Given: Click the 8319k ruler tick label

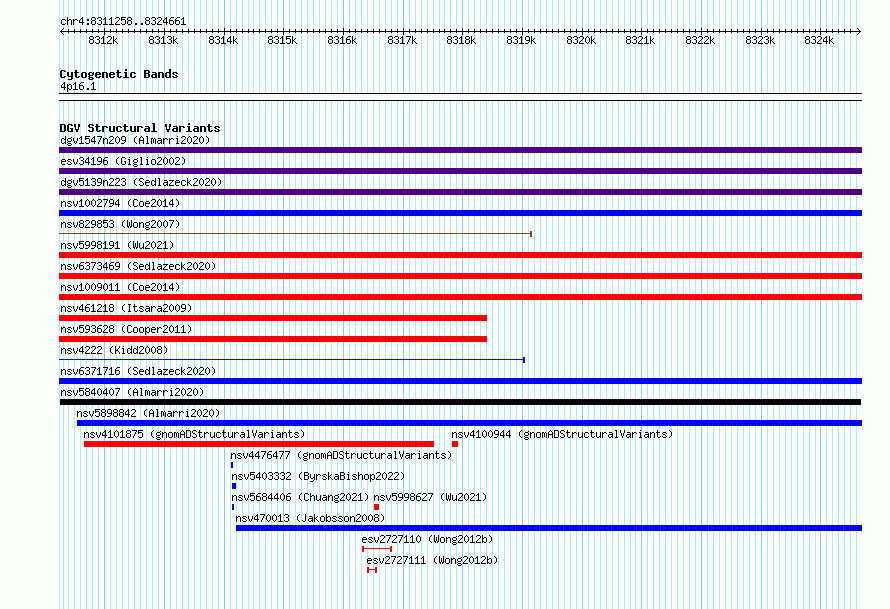Looking at the screenshot, I should [x=521, y=41].
